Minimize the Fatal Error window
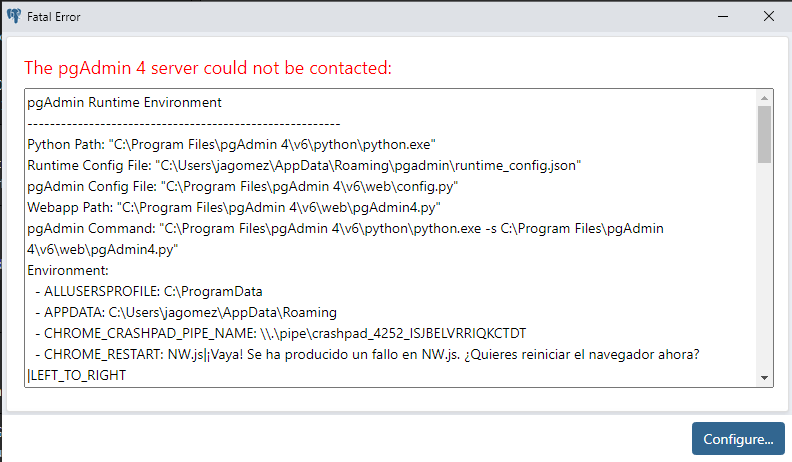The height and width of the screenshot is (462, 792). [721, 16]
